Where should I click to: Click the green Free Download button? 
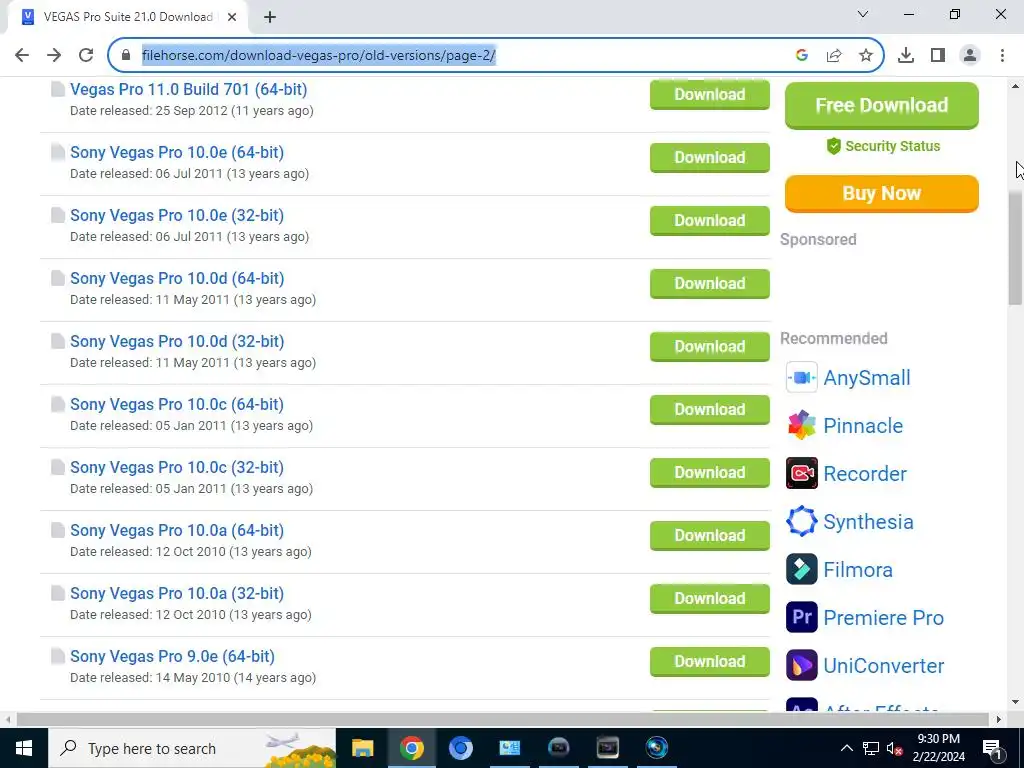pyautogui.click(x=882, y=105)
